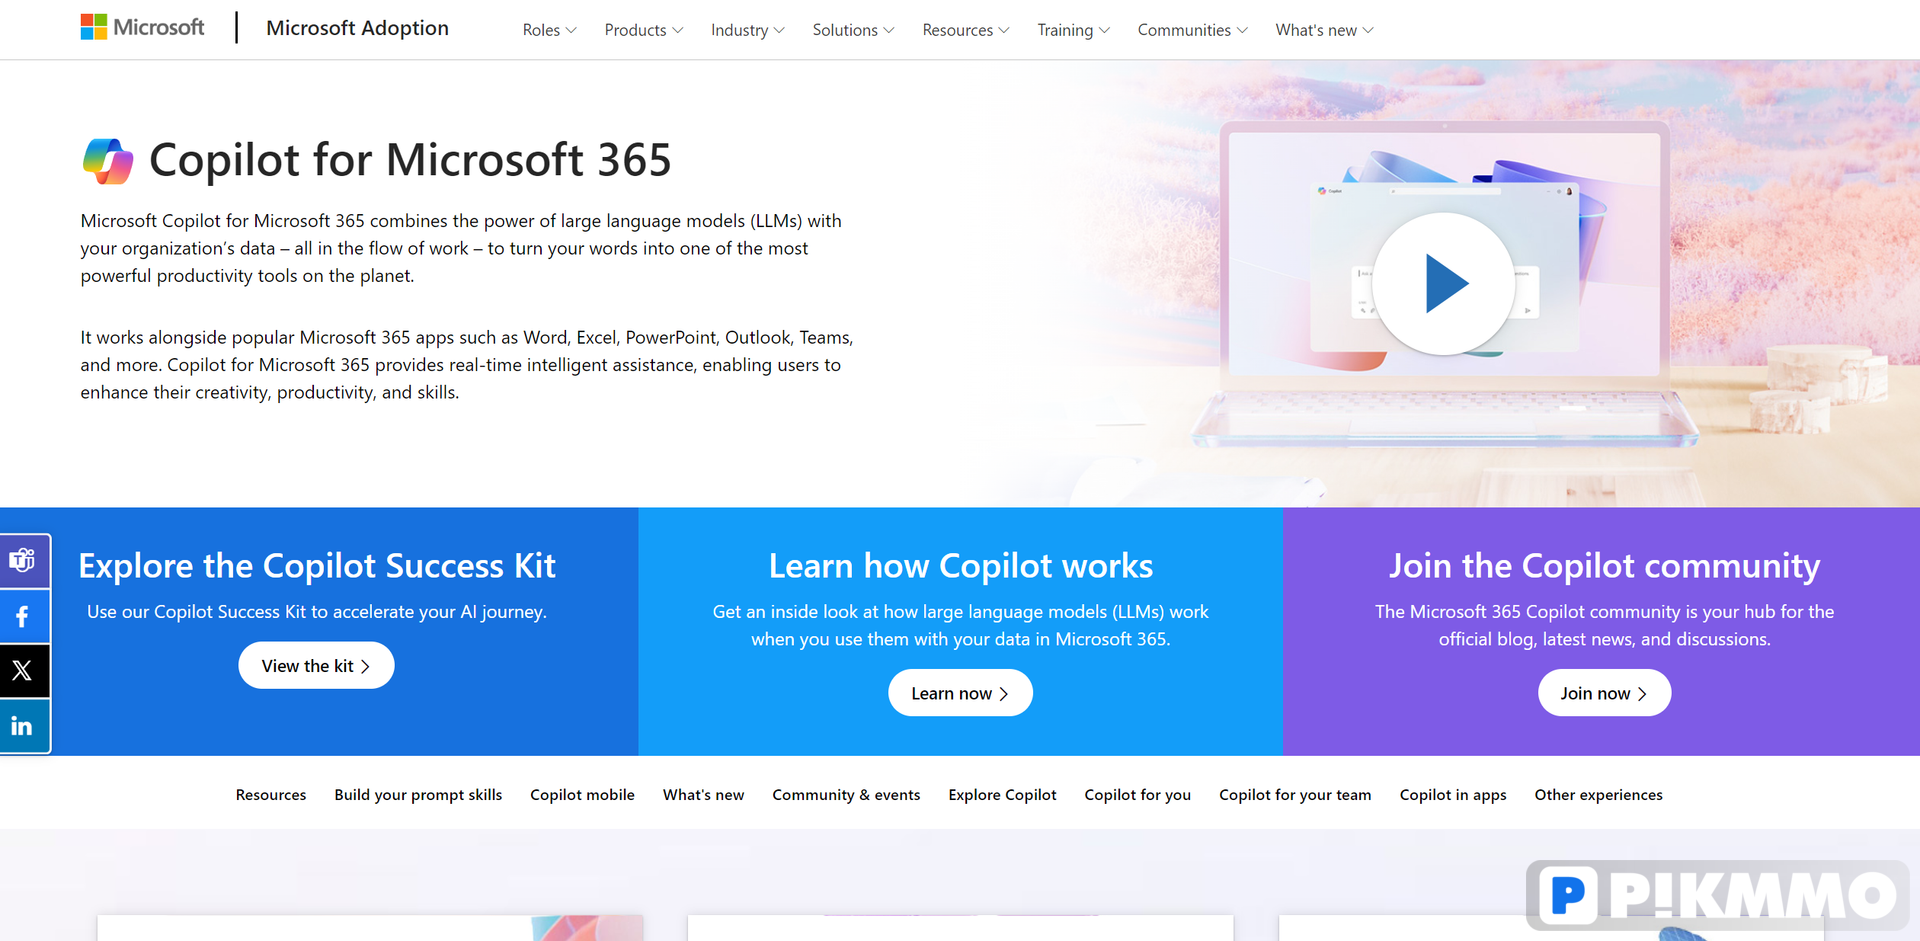Expand the Resources dropdown in header
Screen dimensions: 1920x941
pos(966,30)
